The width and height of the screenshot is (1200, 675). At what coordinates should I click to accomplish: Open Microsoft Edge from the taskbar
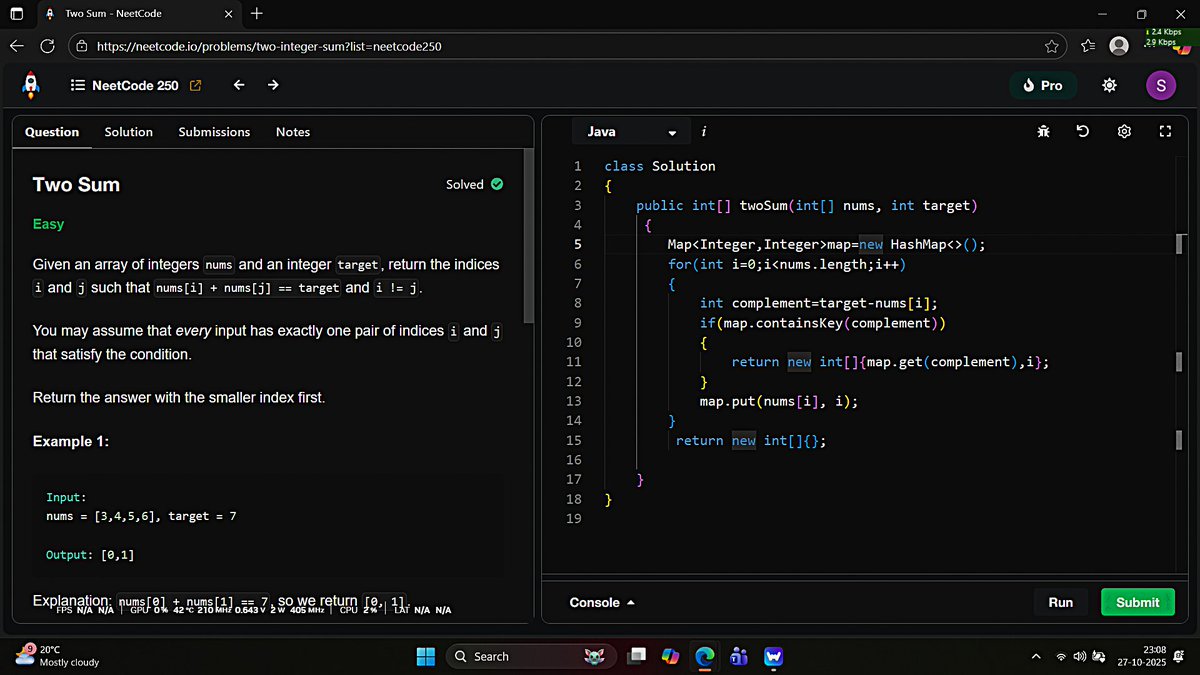coord(704,656)
